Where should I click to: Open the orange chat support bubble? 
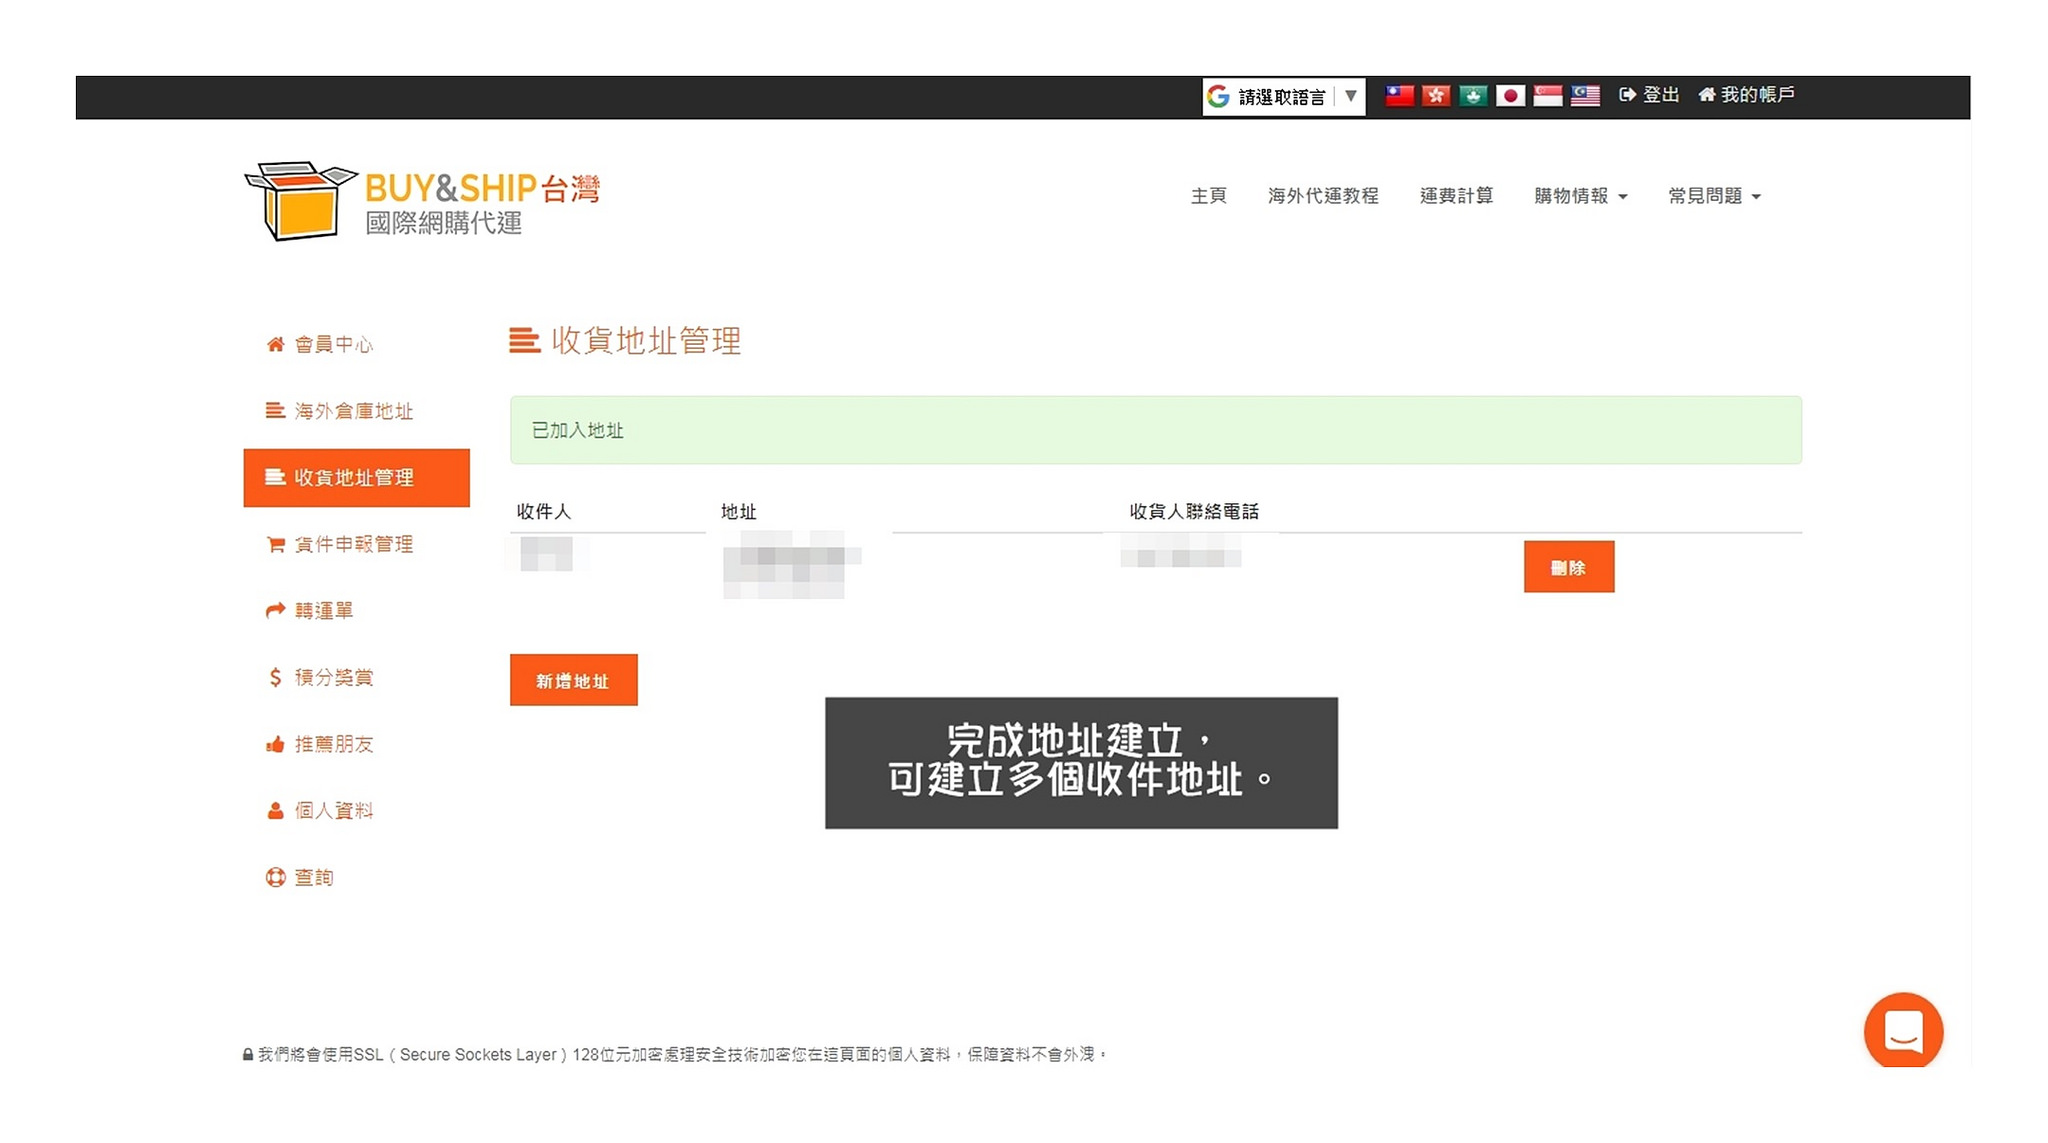click(1902, 1030)
